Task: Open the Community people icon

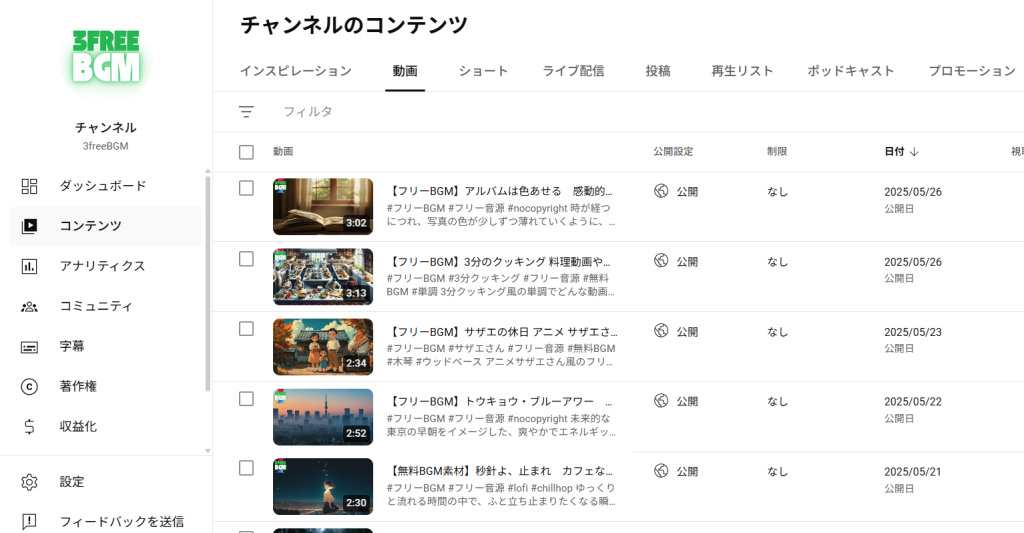Action: pyautogui.click(x=29, y=306)
